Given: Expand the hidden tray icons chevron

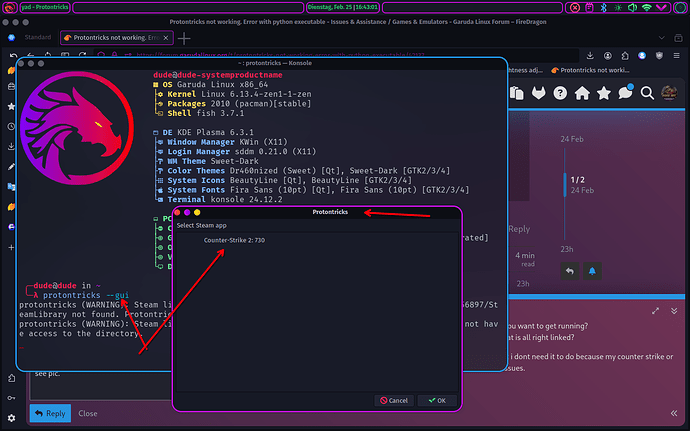Looking at the screenshot, I should click(661, 7).
